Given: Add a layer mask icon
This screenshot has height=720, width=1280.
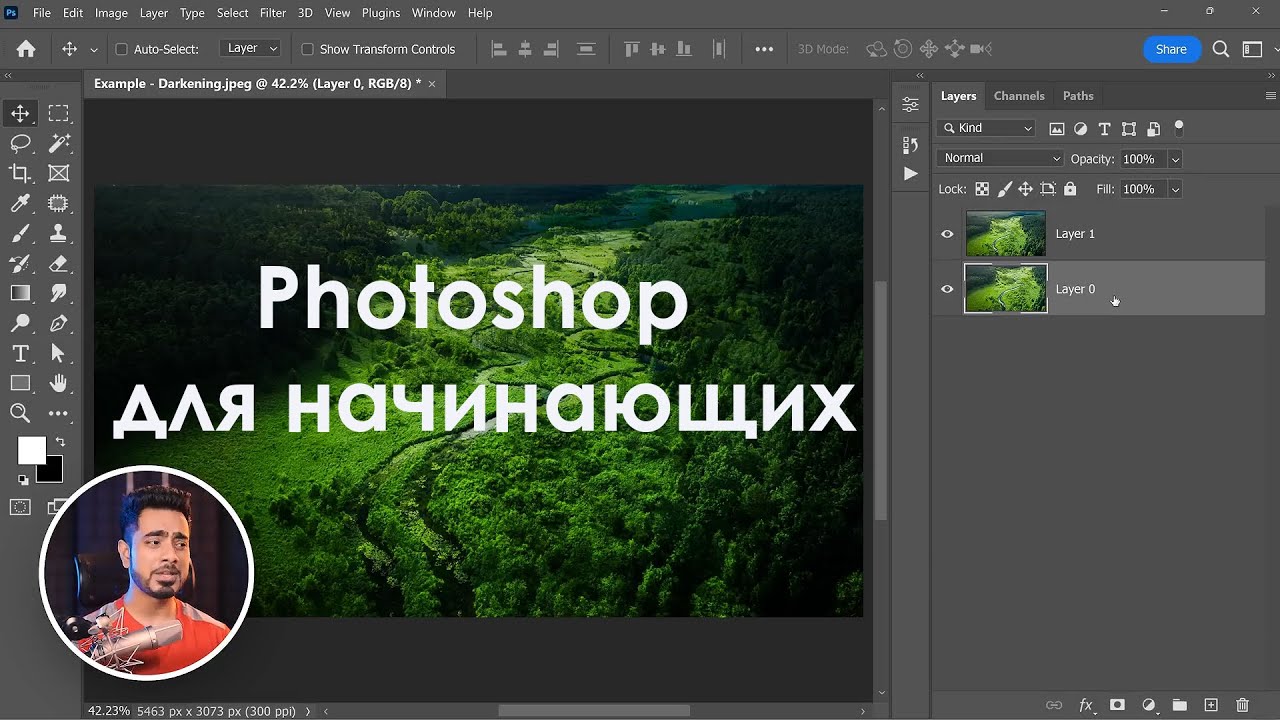Looking at the screenshot, I should click(1117, 705).
